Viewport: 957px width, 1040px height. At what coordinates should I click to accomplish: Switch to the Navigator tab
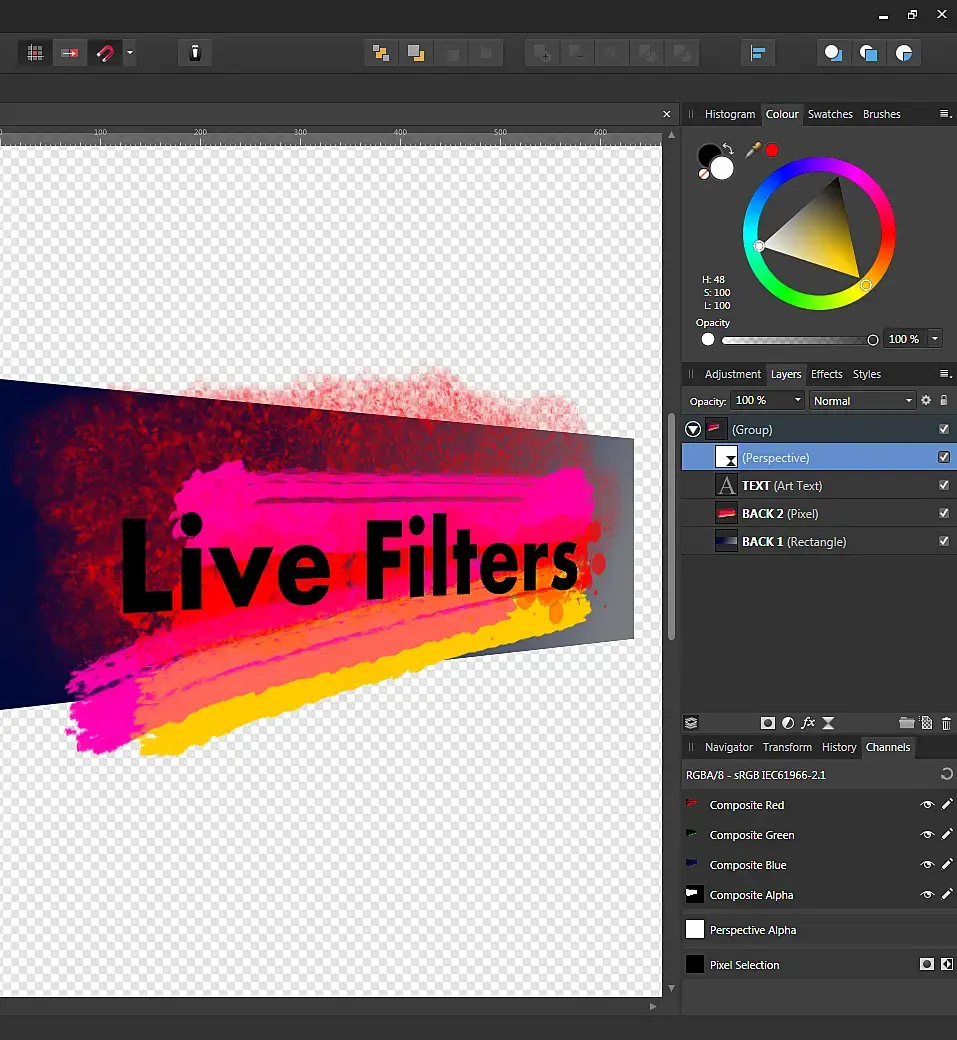(728, 747)
